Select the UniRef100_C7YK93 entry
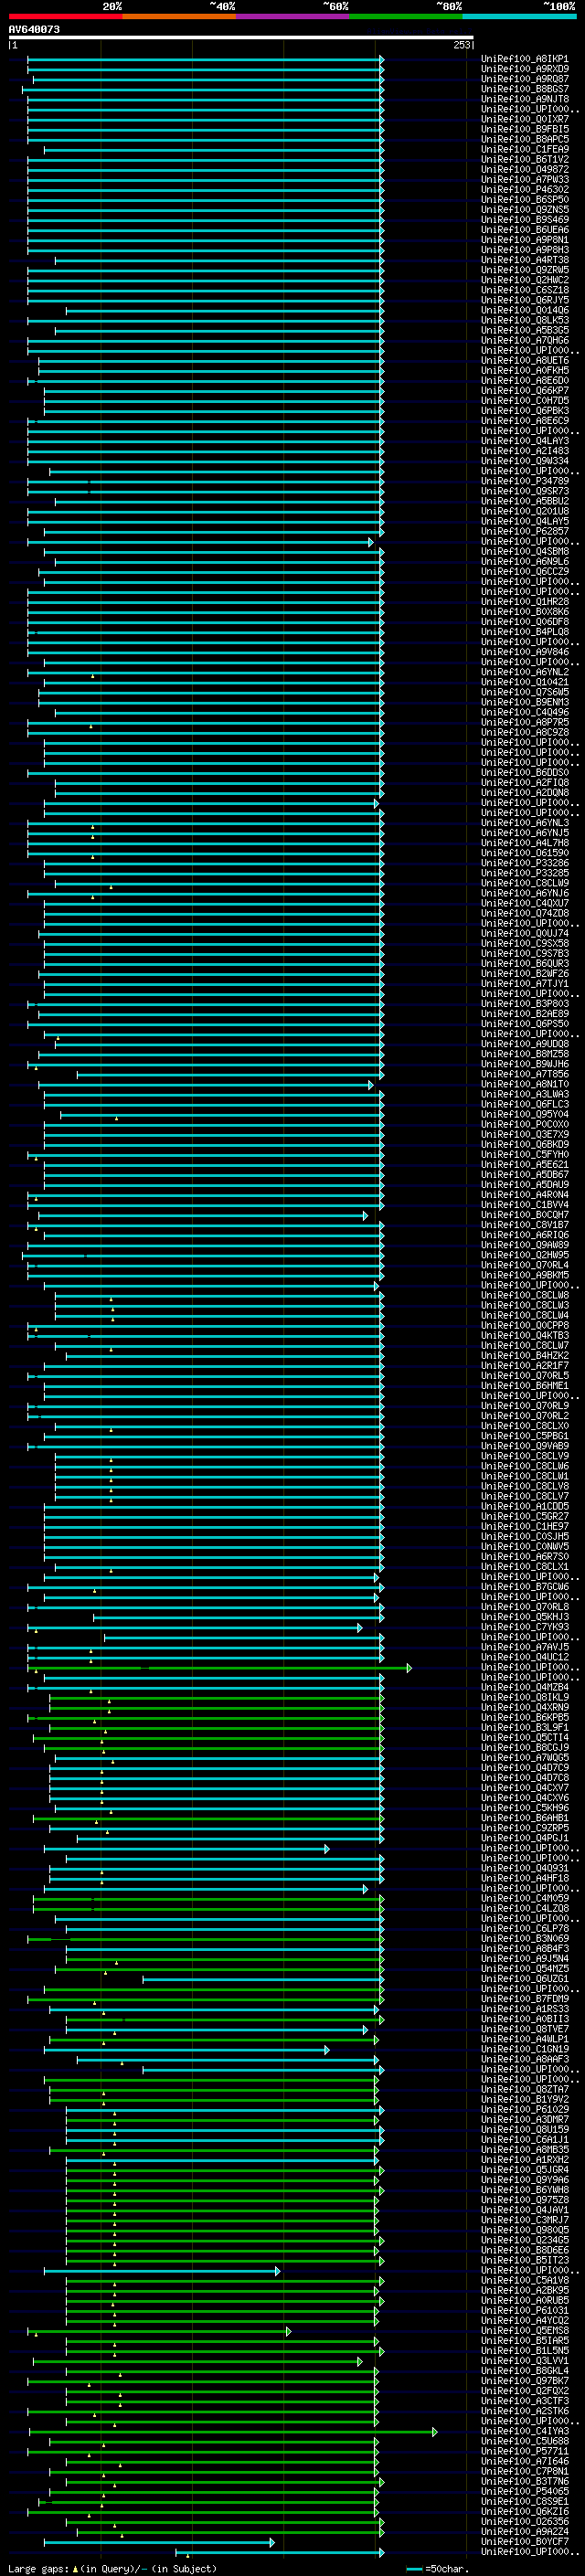Viewport: 585px width, 2576px height. 525,1627
